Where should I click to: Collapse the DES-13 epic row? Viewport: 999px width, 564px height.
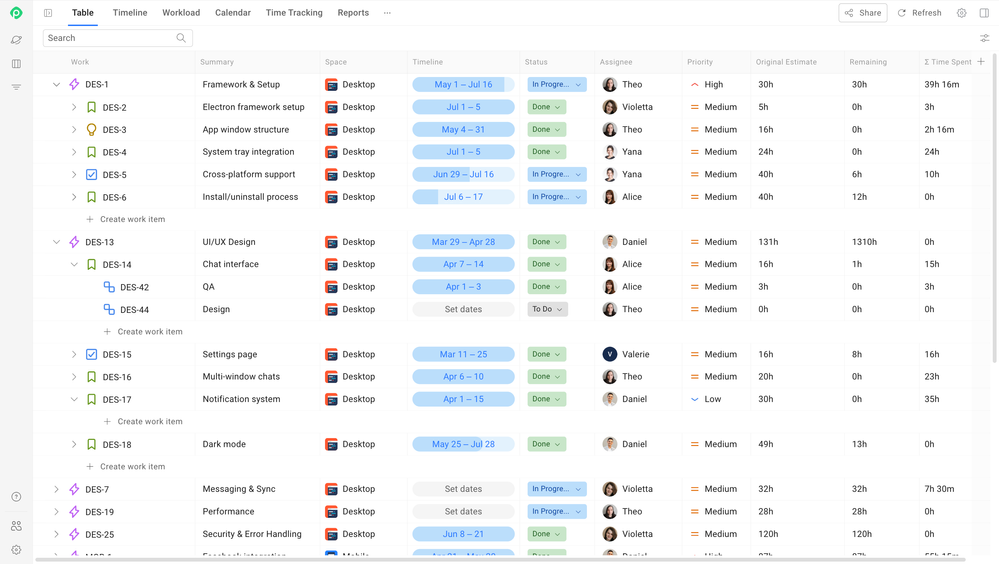[56, 242]
